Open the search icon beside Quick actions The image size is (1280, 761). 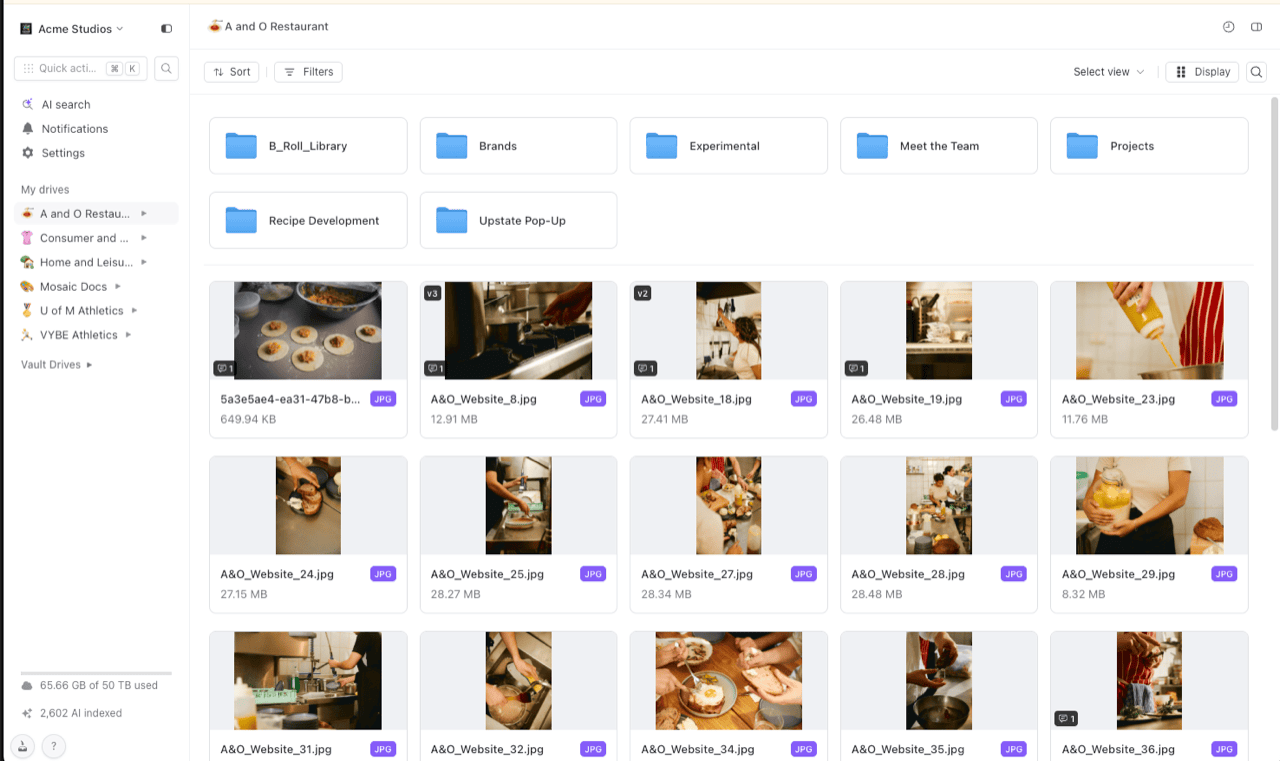click(x=166, y=69)
